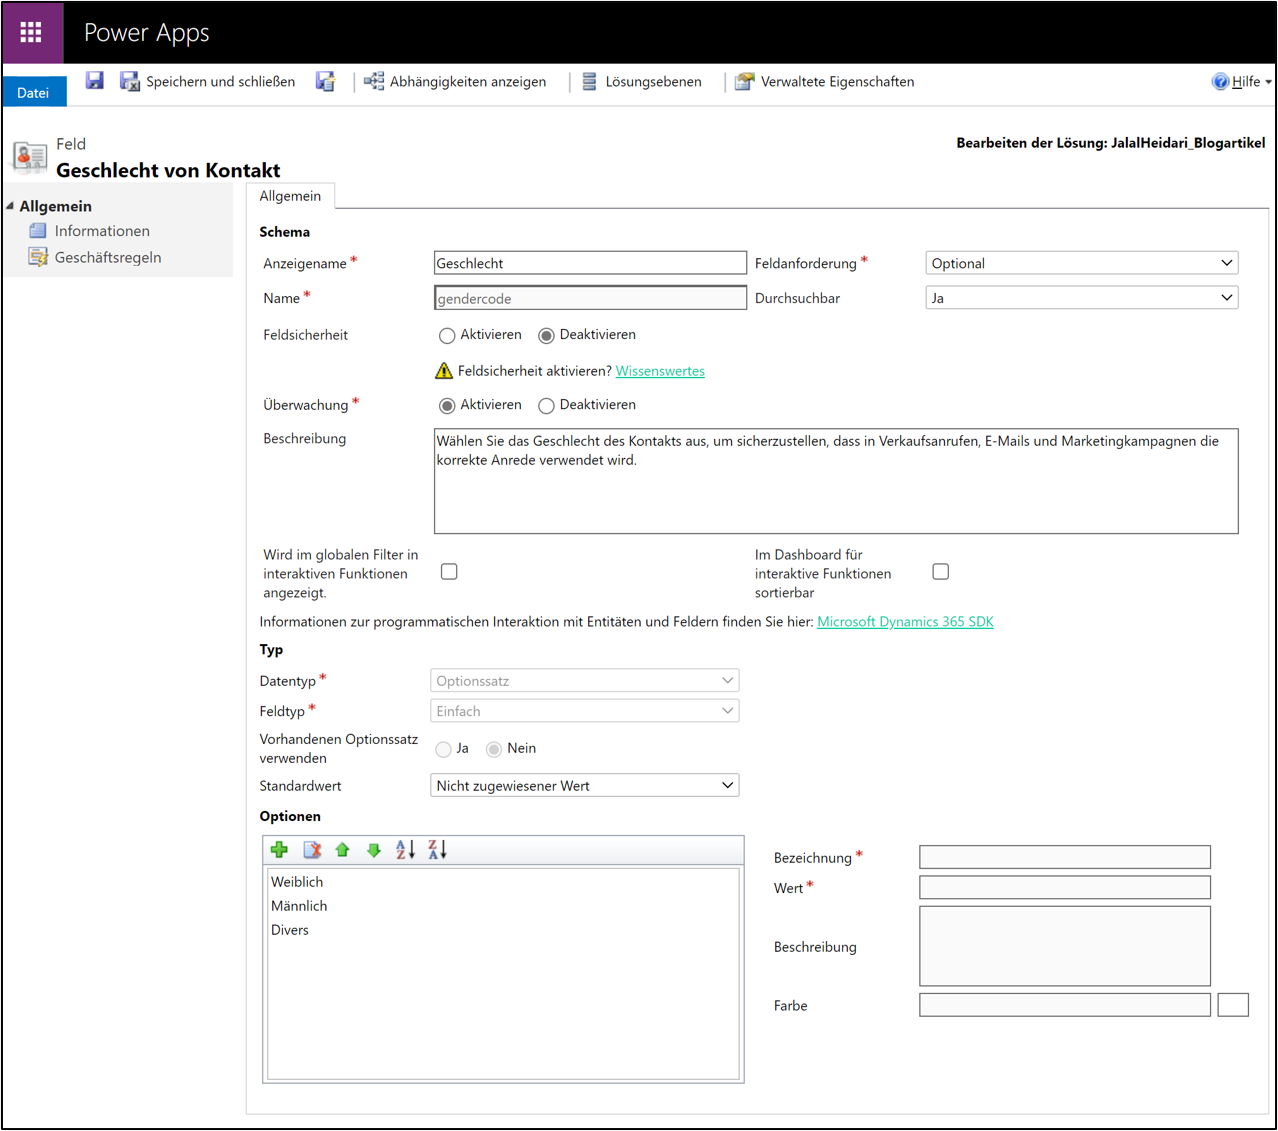Move option up with green arrow
The image size is (1278, 1131).
click(x=343, y=850)
